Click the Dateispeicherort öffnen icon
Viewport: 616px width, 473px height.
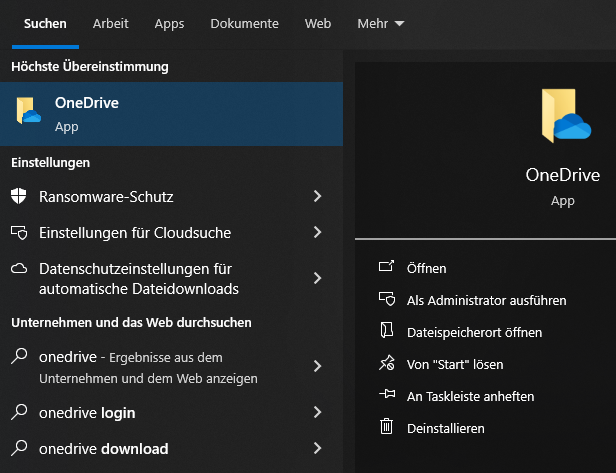pos(387,330)
